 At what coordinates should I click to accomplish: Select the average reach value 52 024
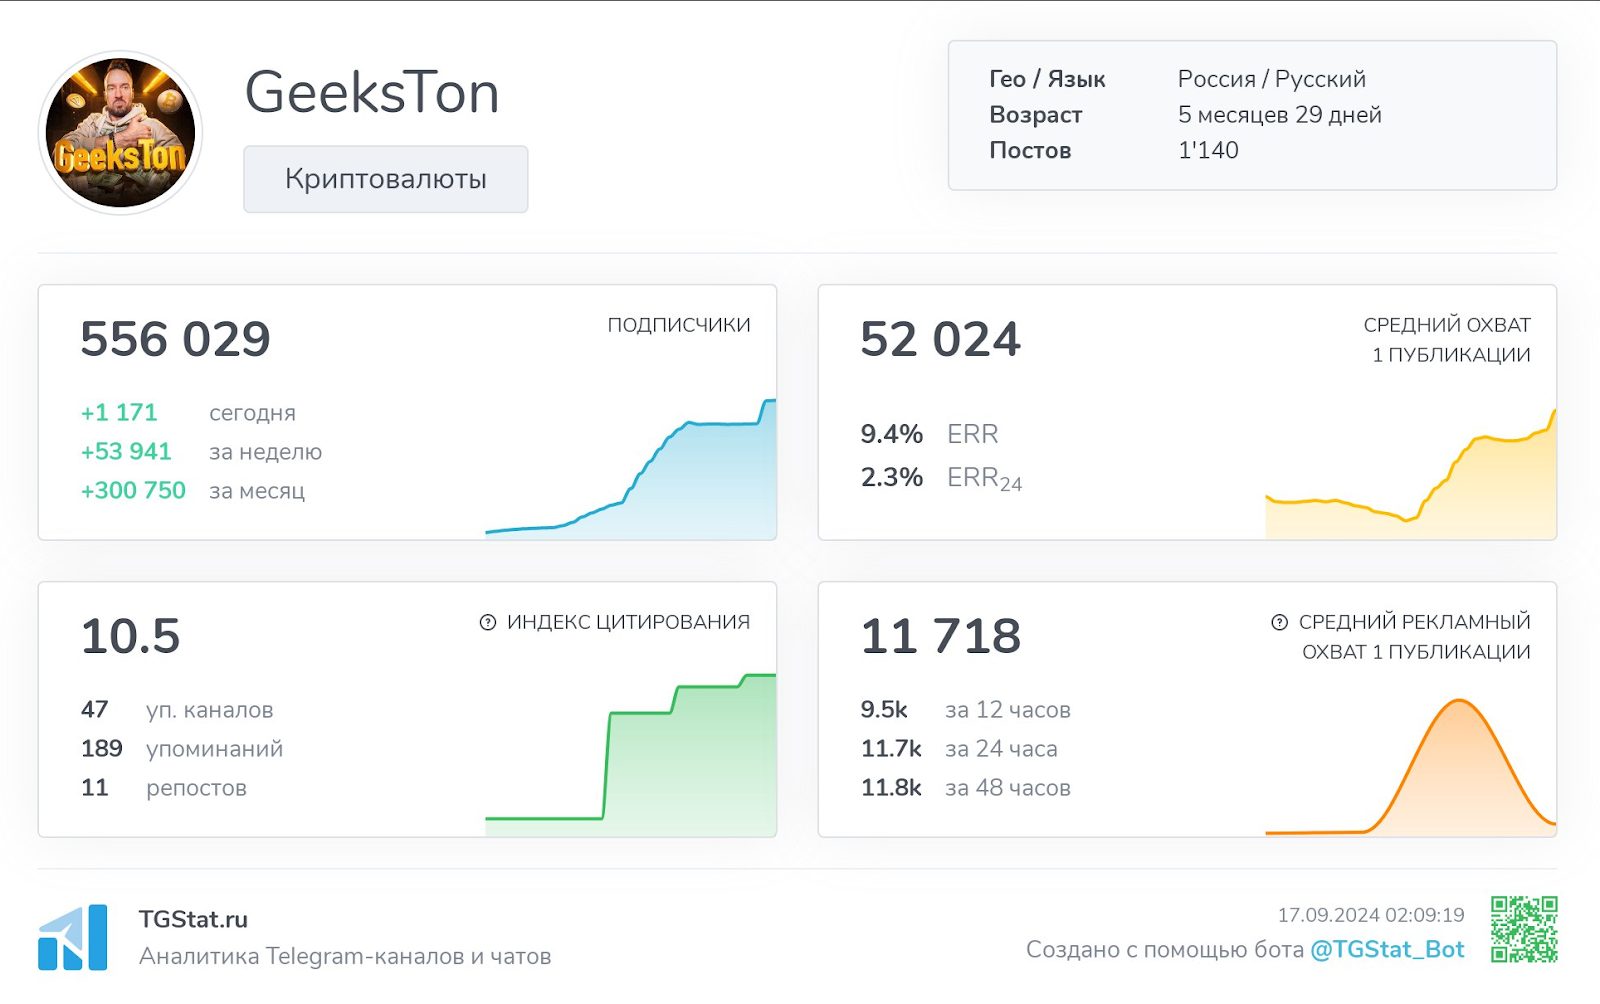coord(940,339)
